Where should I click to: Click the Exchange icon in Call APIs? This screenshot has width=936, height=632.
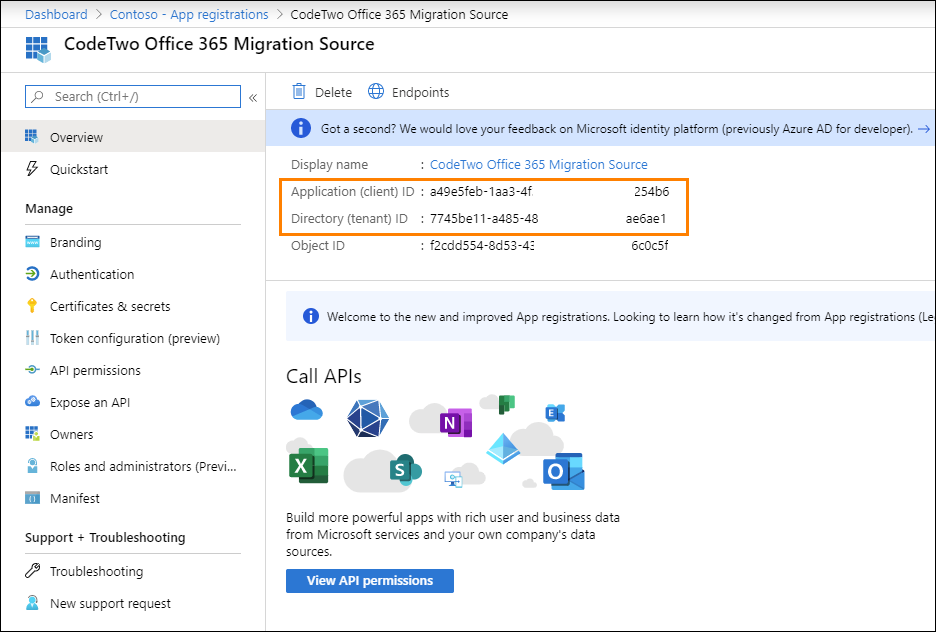(555, 412)
